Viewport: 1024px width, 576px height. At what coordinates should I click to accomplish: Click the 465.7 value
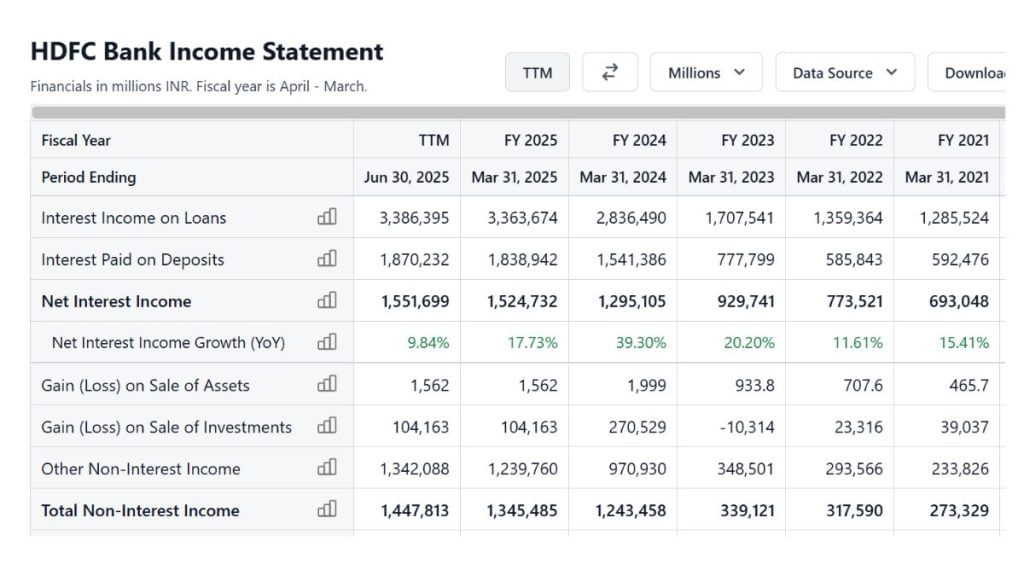(969, 385)
